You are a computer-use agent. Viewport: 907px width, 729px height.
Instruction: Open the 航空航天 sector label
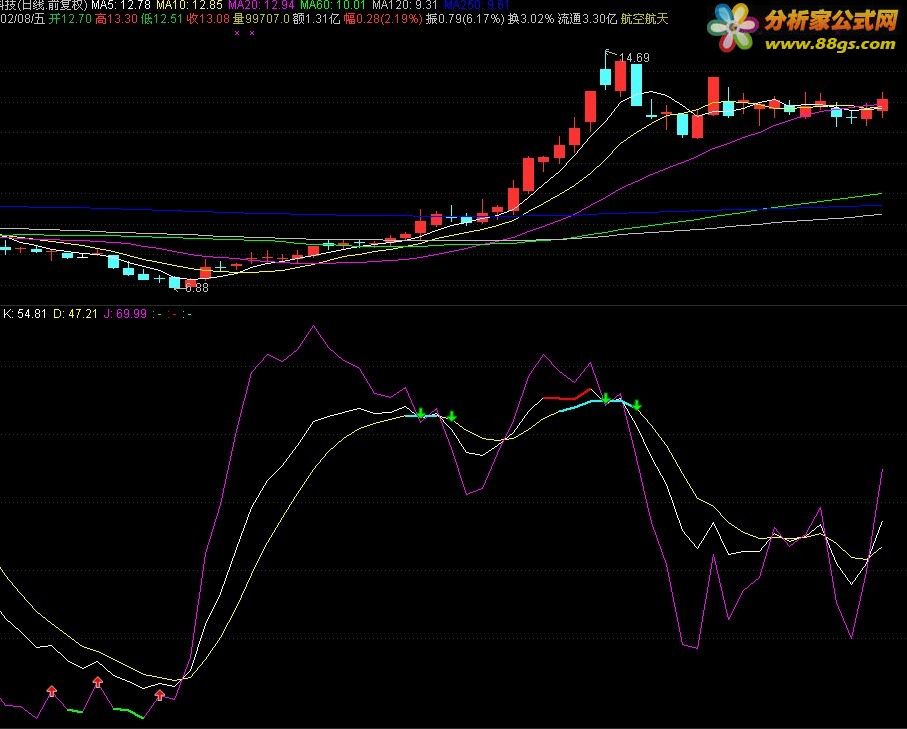click(x=644, y=19)
